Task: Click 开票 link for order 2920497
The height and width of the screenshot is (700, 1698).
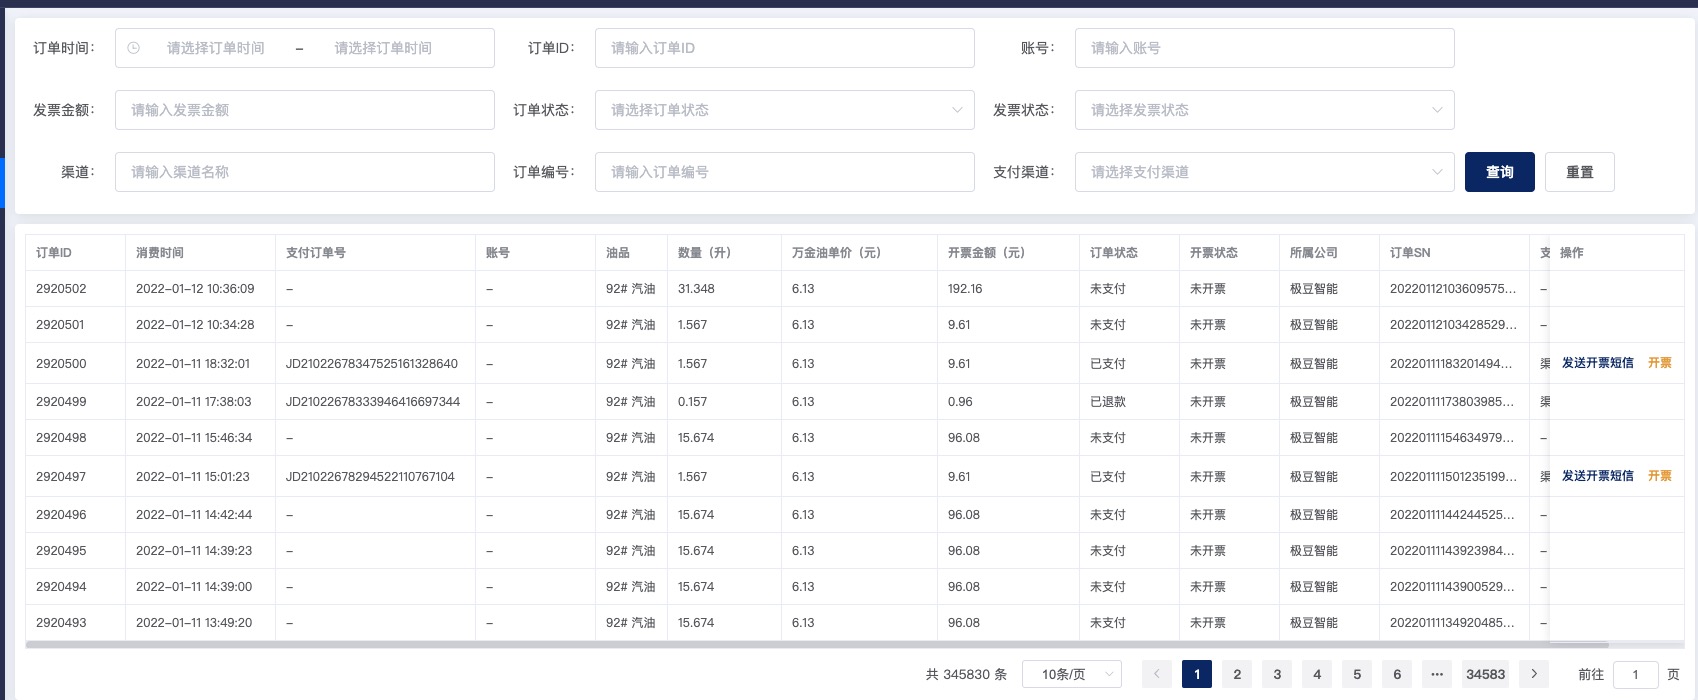Action: pos(1659,476)
